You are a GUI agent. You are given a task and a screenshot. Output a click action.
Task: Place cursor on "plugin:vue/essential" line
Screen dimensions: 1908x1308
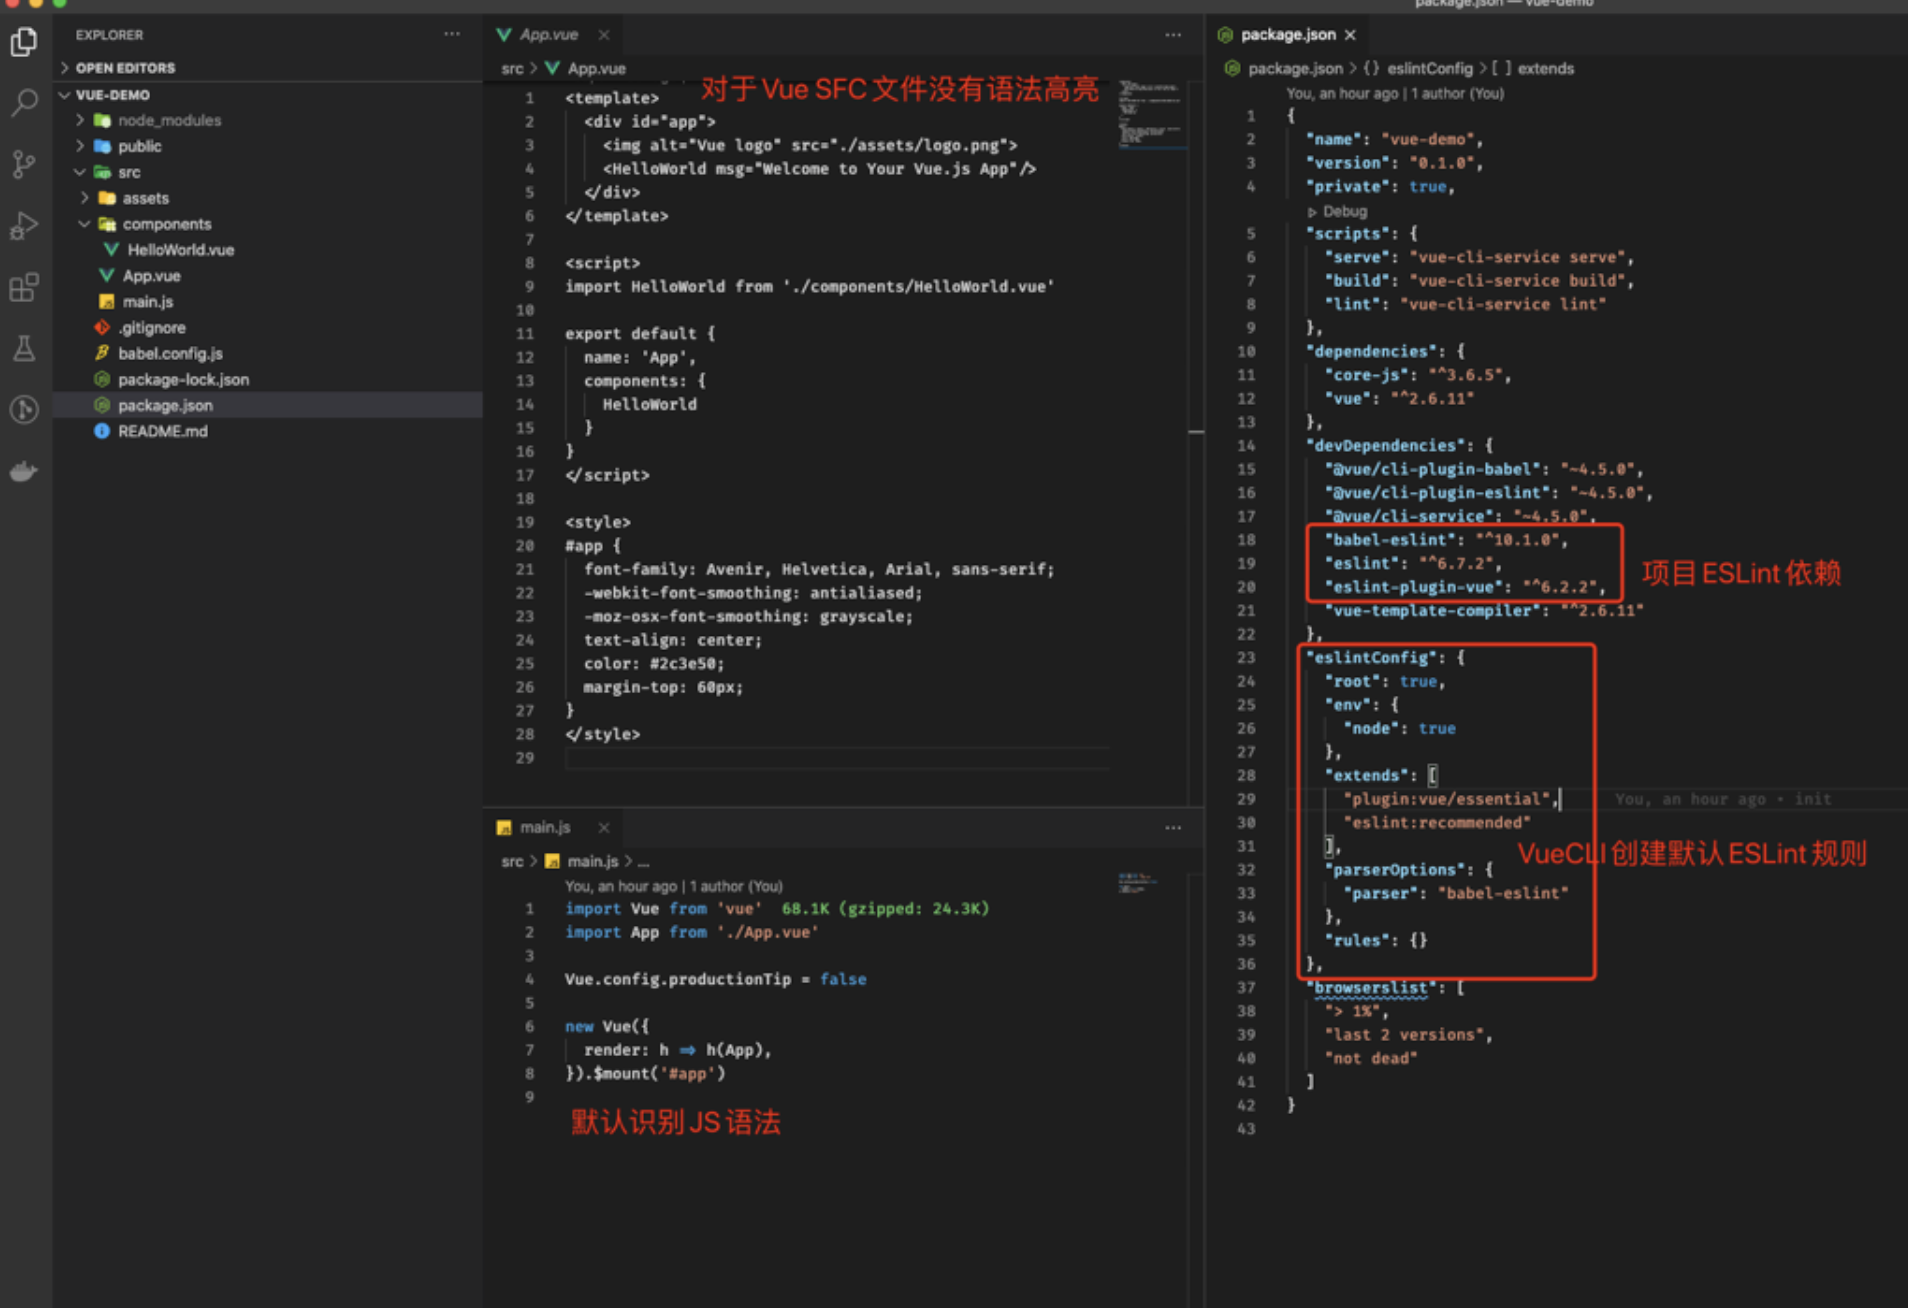pyautogui.click(x=1452, y=799)
